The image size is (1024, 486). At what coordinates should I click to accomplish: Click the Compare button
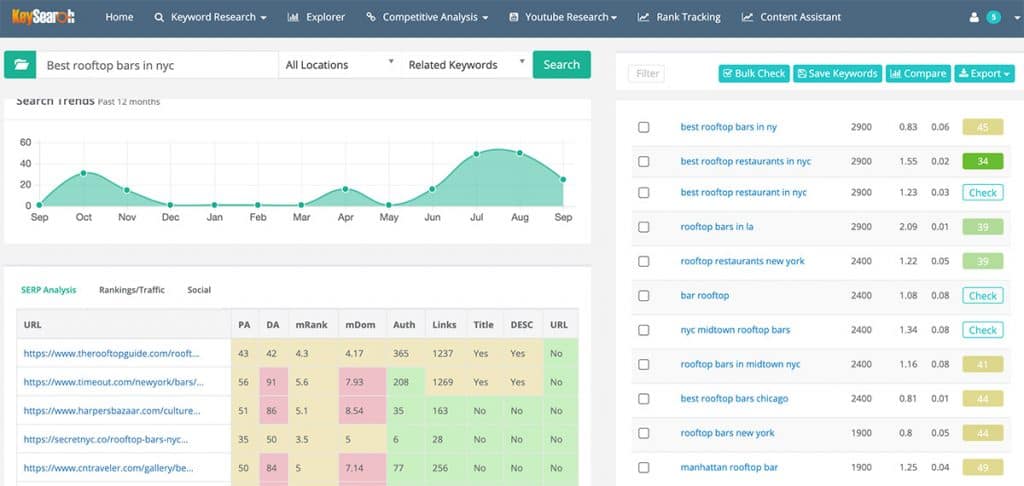pyautogui.click(x=918, y=74)
